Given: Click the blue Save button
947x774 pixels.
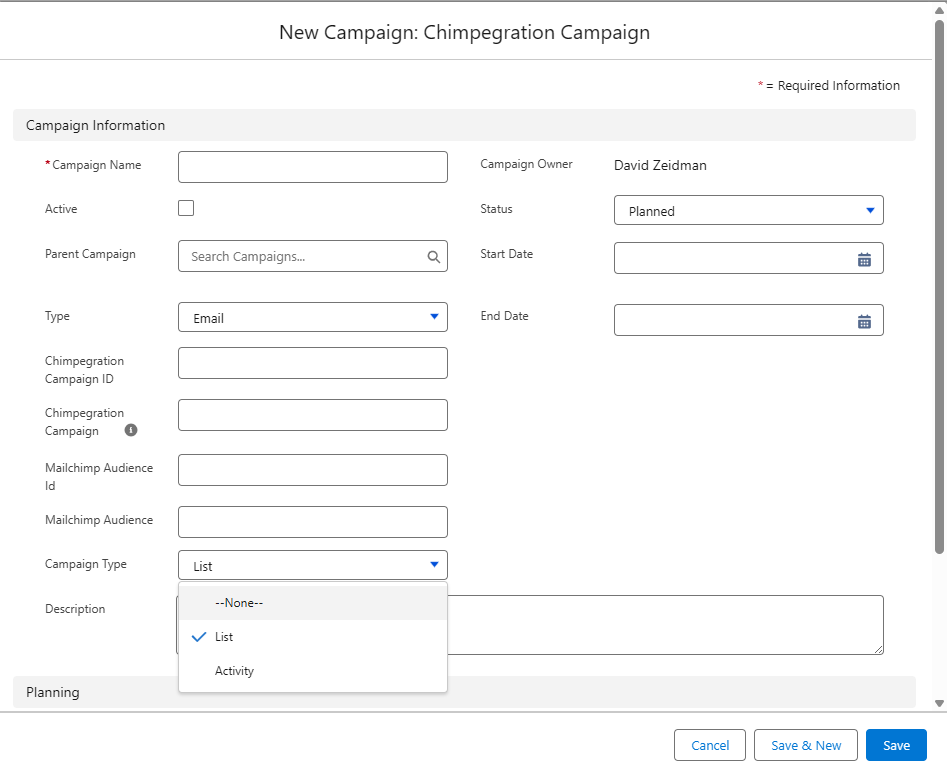Looking at the screenshot, I should pos(896,745).
